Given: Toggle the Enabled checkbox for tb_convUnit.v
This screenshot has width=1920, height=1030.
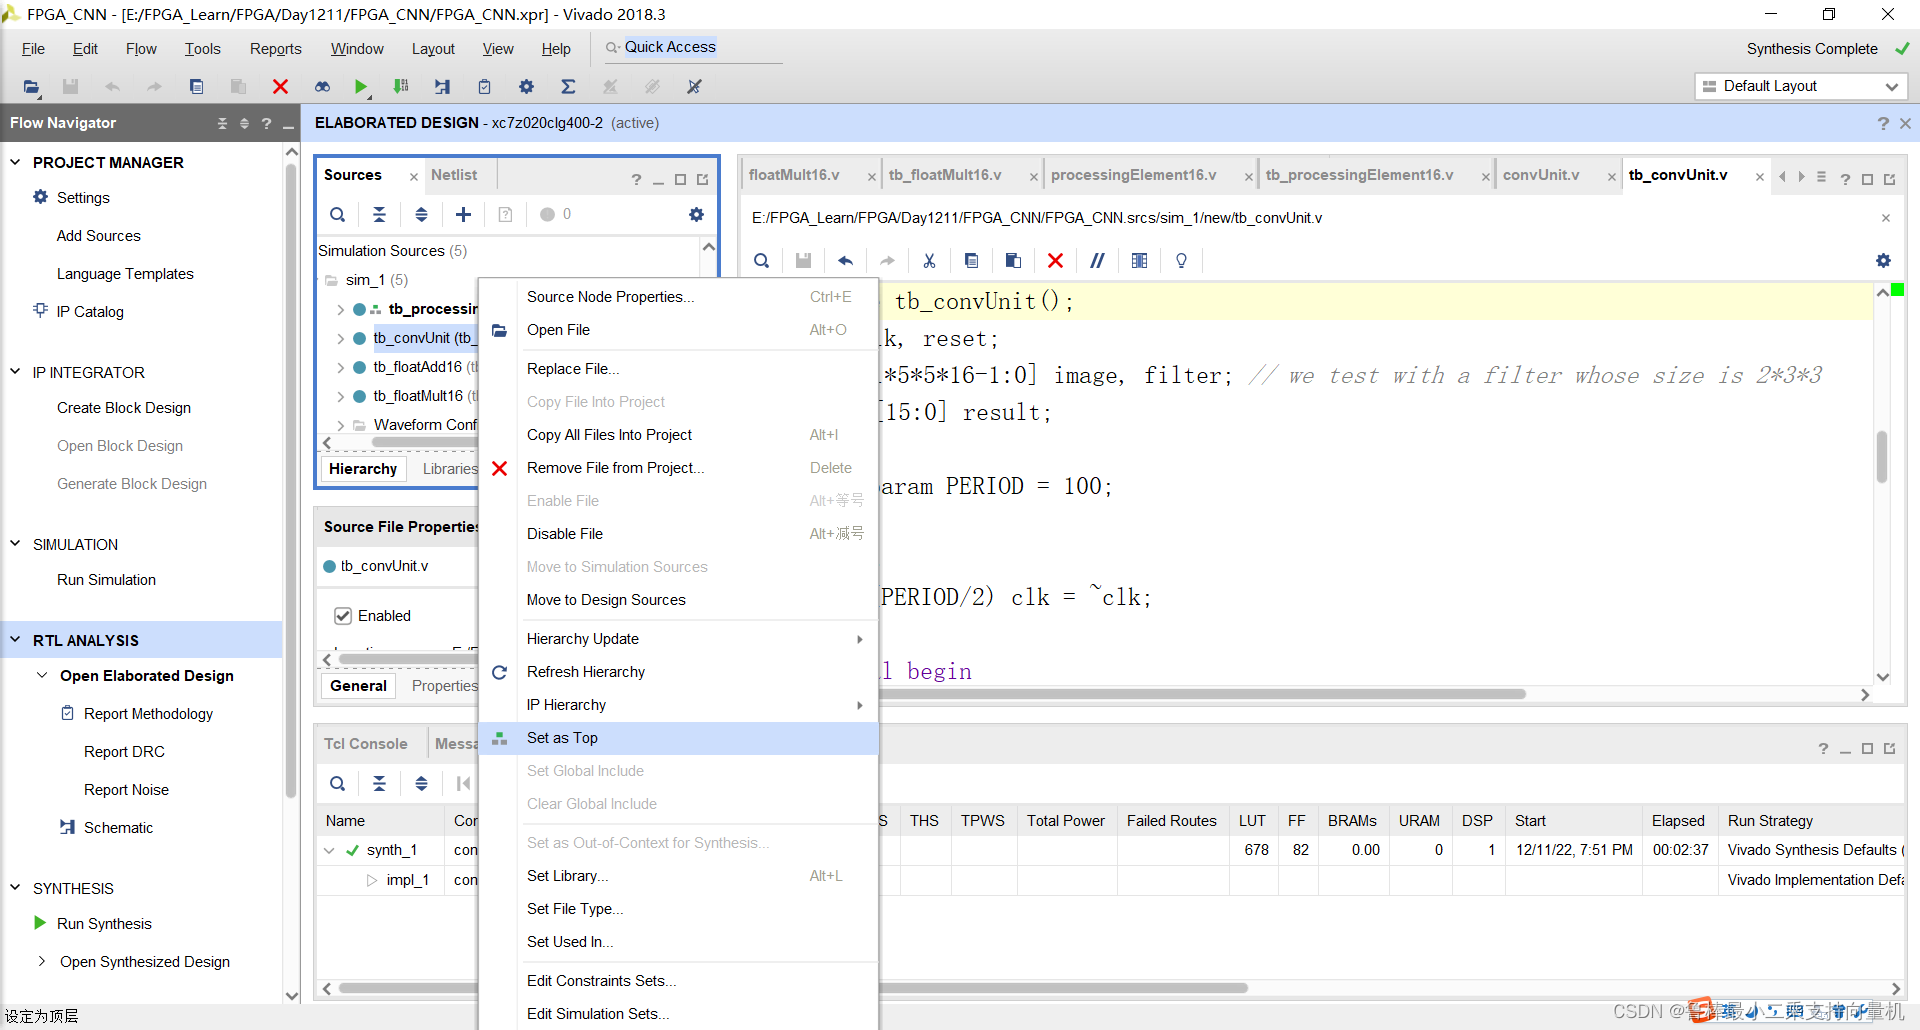Looking at the screenshot, I should click(x=343, y=616).
